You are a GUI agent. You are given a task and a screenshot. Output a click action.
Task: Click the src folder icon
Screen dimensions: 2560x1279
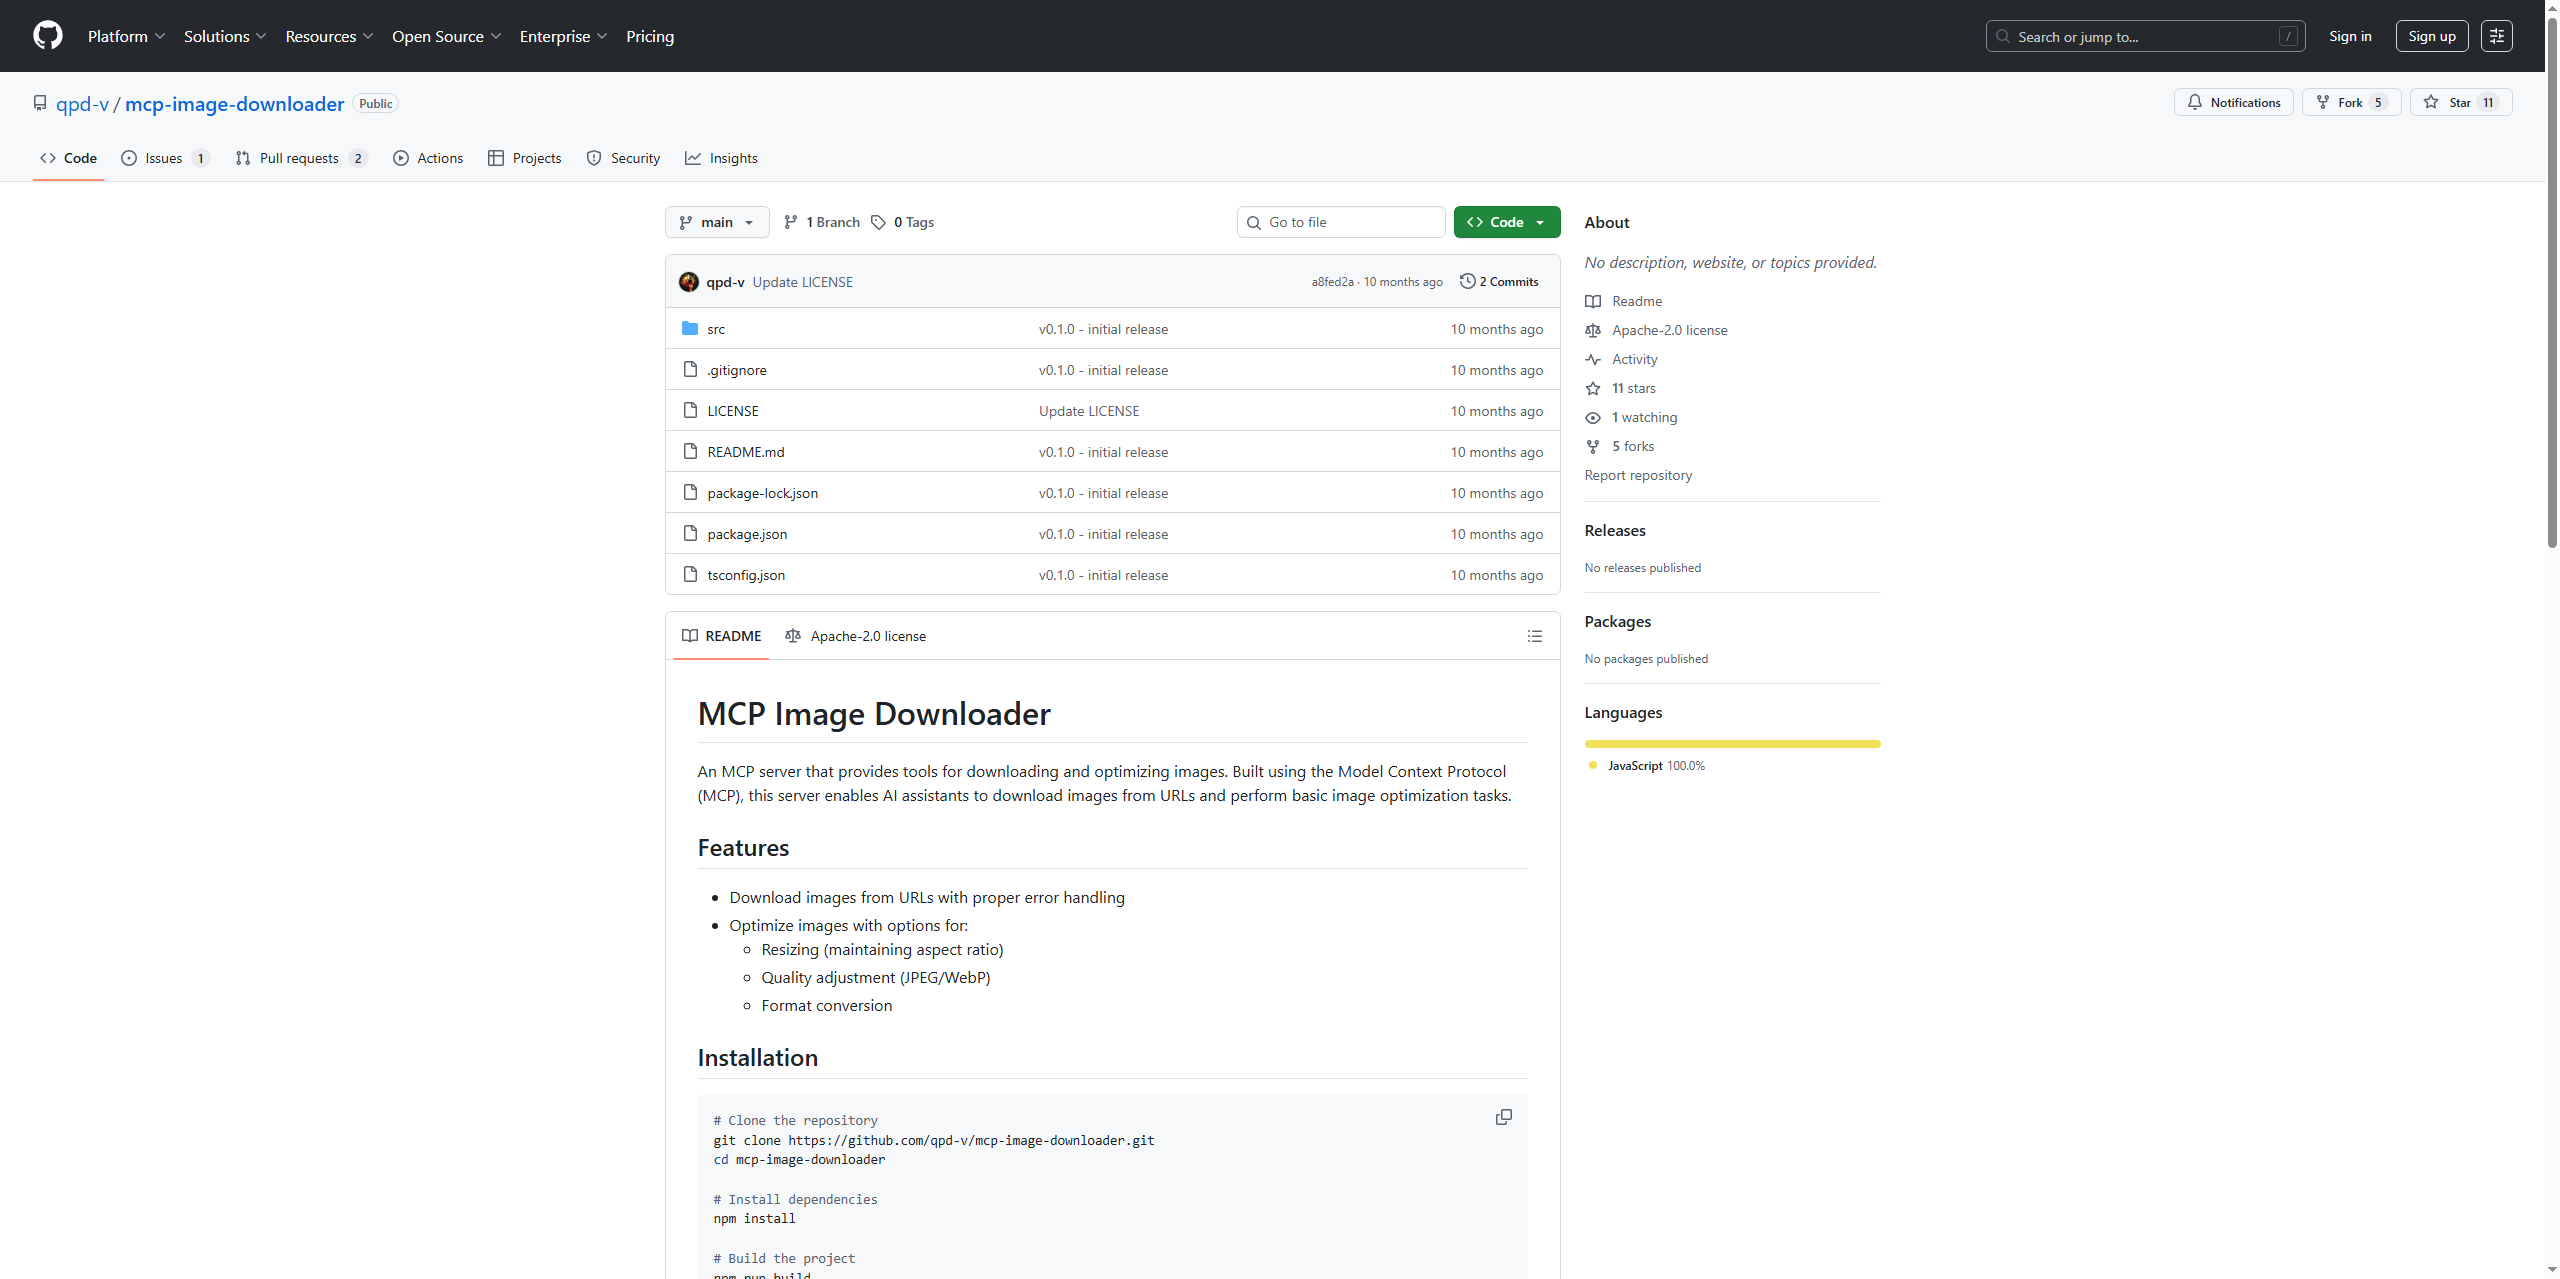click(x=690, y=329)
